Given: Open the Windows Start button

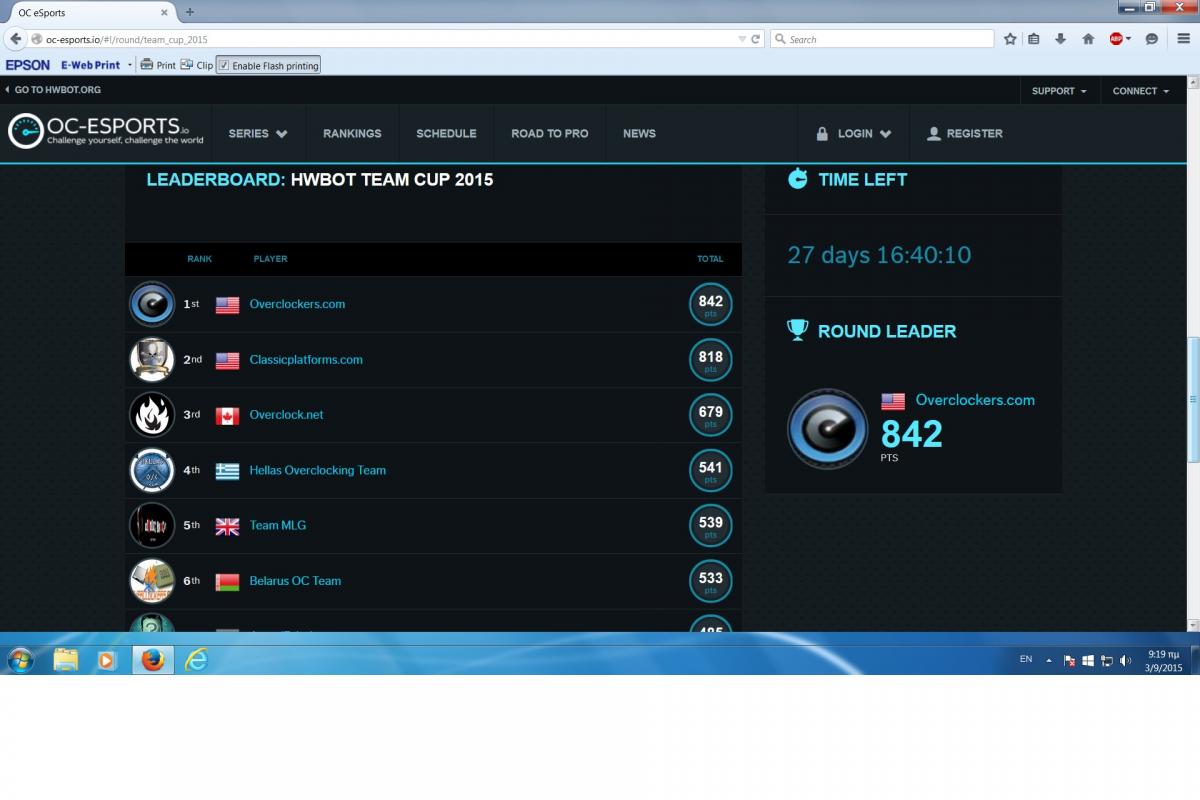Looking at the screenshot, I should [20, 660].
